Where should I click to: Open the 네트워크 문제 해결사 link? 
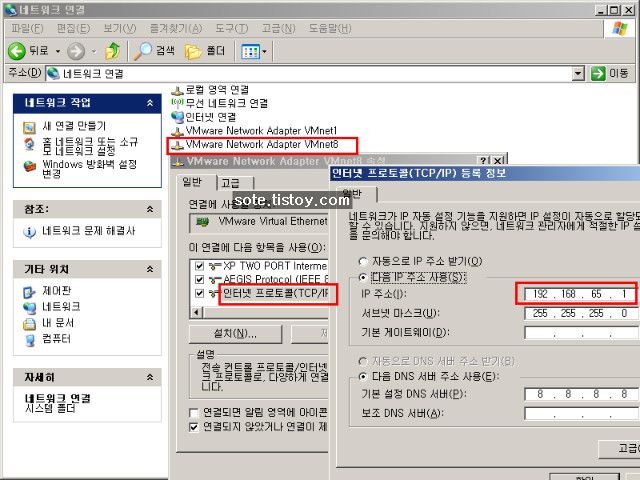pyautogui.click(x=89, y=231)
